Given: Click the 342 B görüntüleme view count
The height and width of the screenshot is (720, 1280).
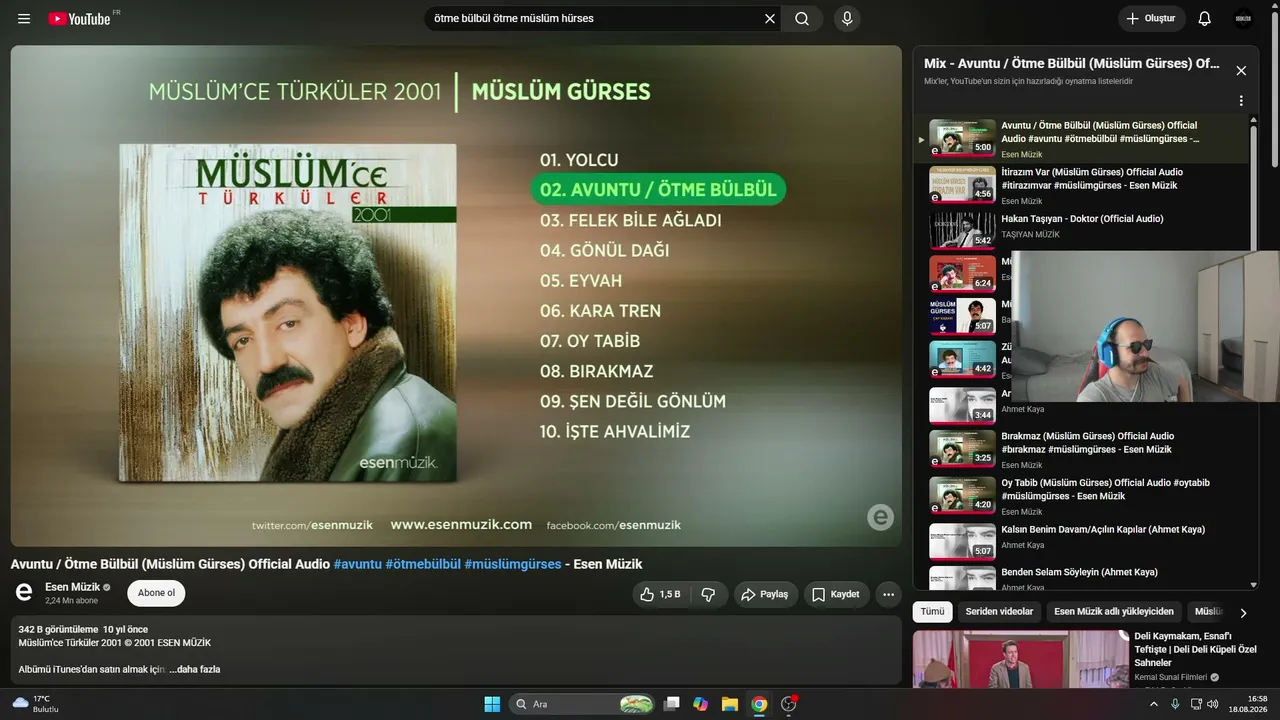Looking at the screenshot, I should point(58,630).
